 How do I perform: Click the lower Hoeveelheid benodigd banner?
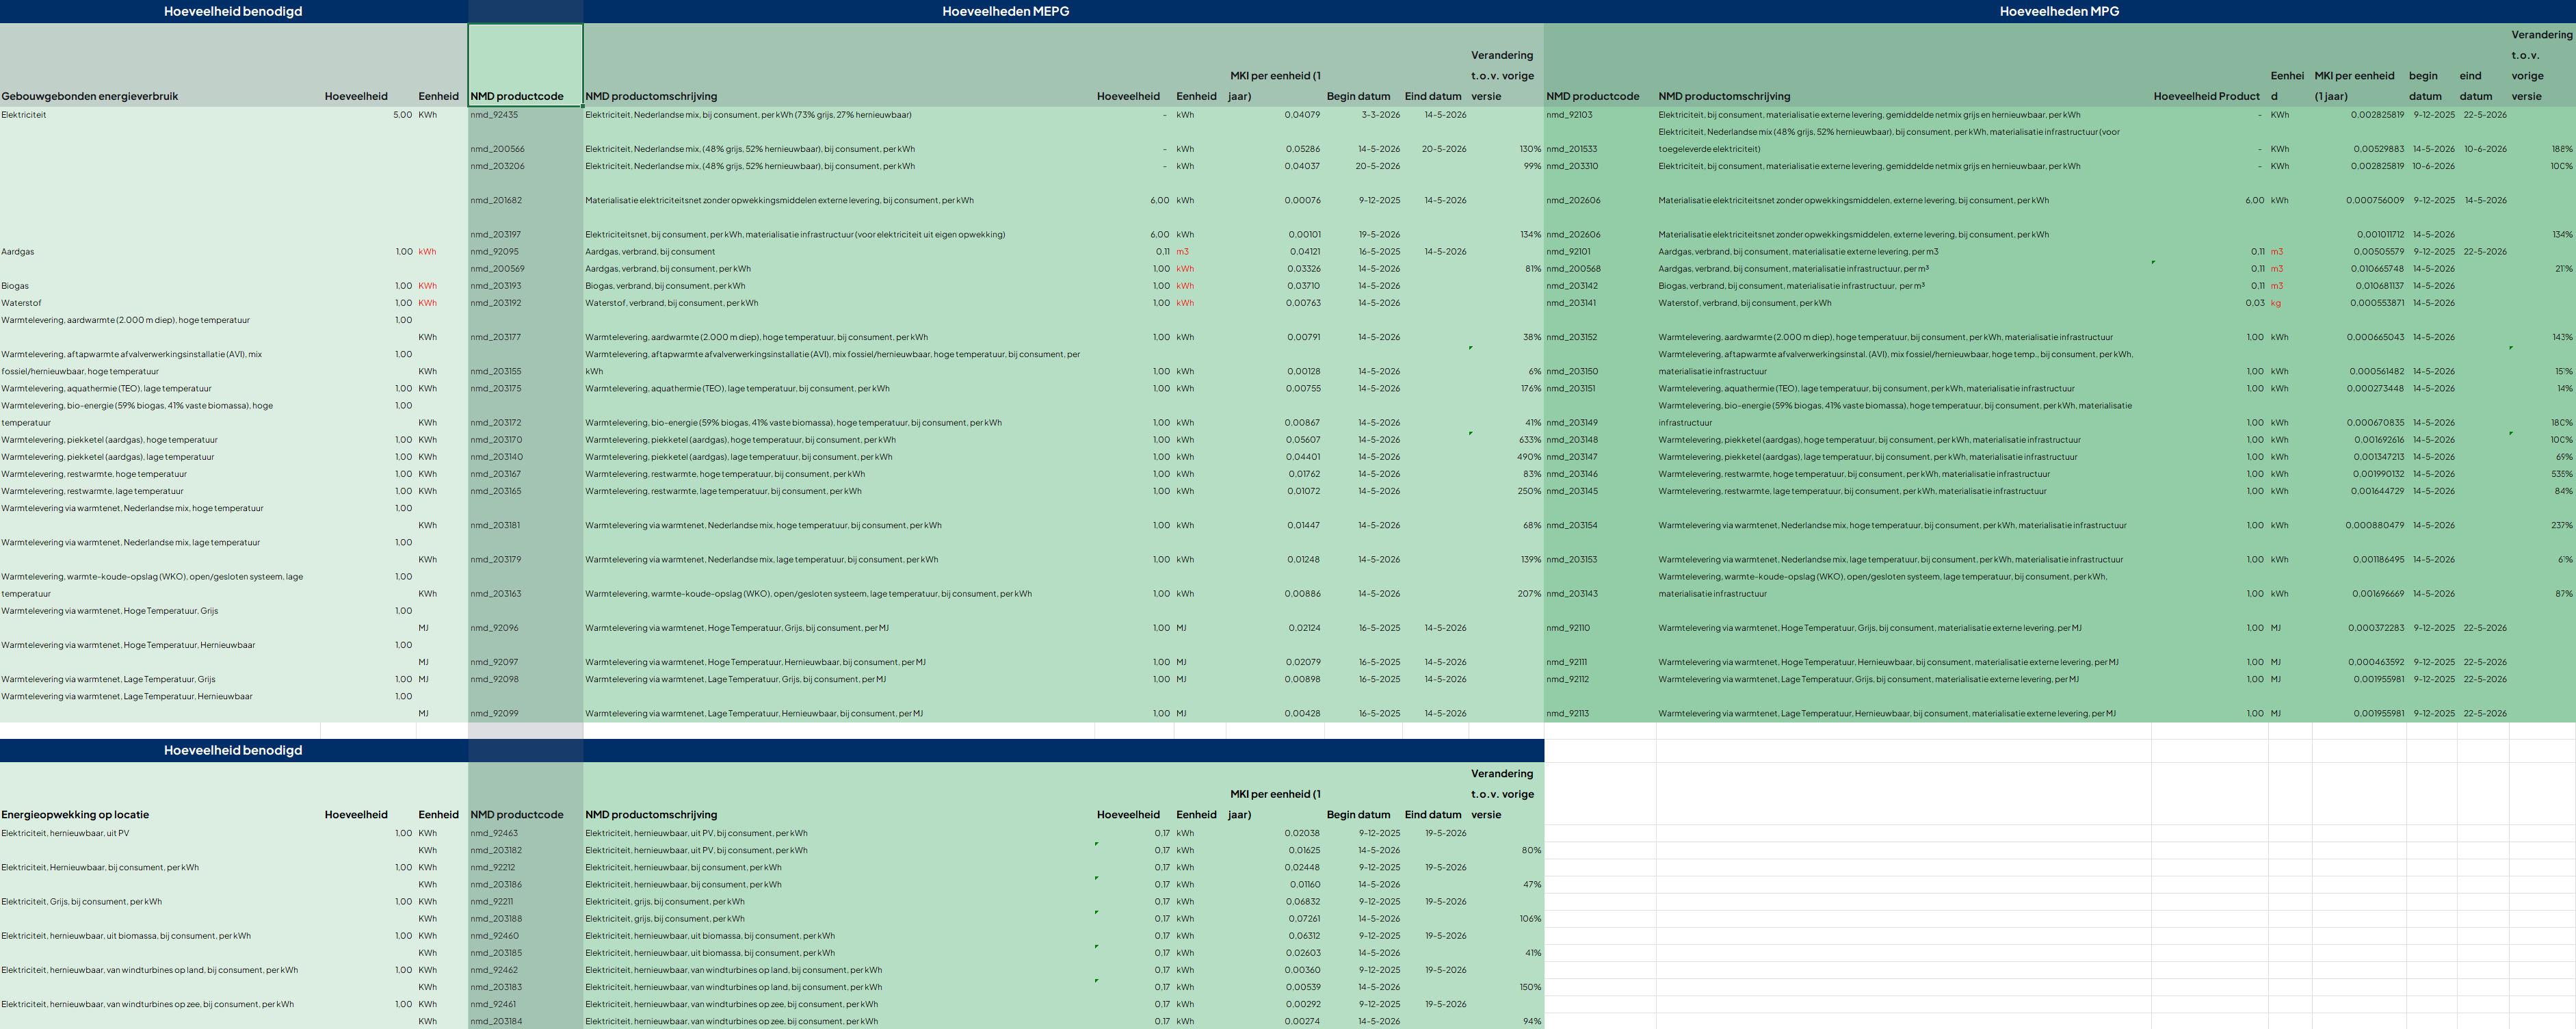point(233,750)
